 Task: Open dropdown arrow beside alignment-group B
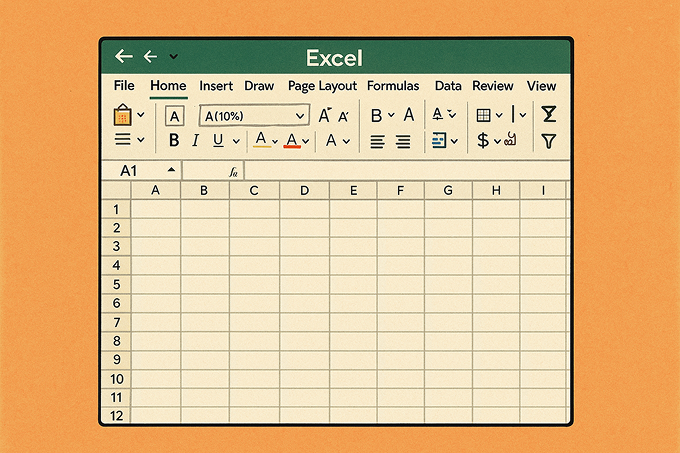click(391, 115)
